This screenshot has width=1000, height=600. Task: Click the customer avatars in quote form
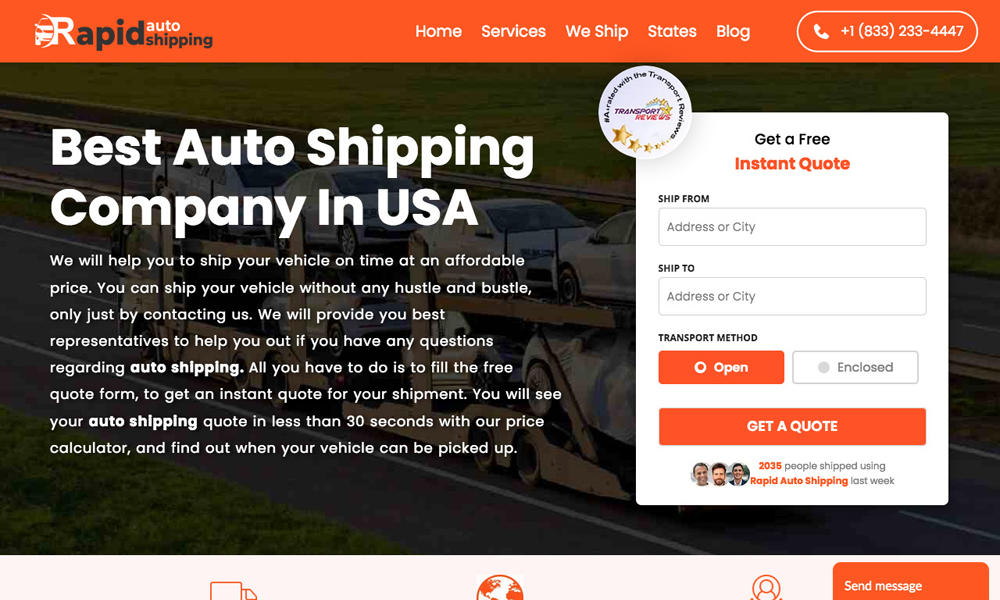click(720, 474)
